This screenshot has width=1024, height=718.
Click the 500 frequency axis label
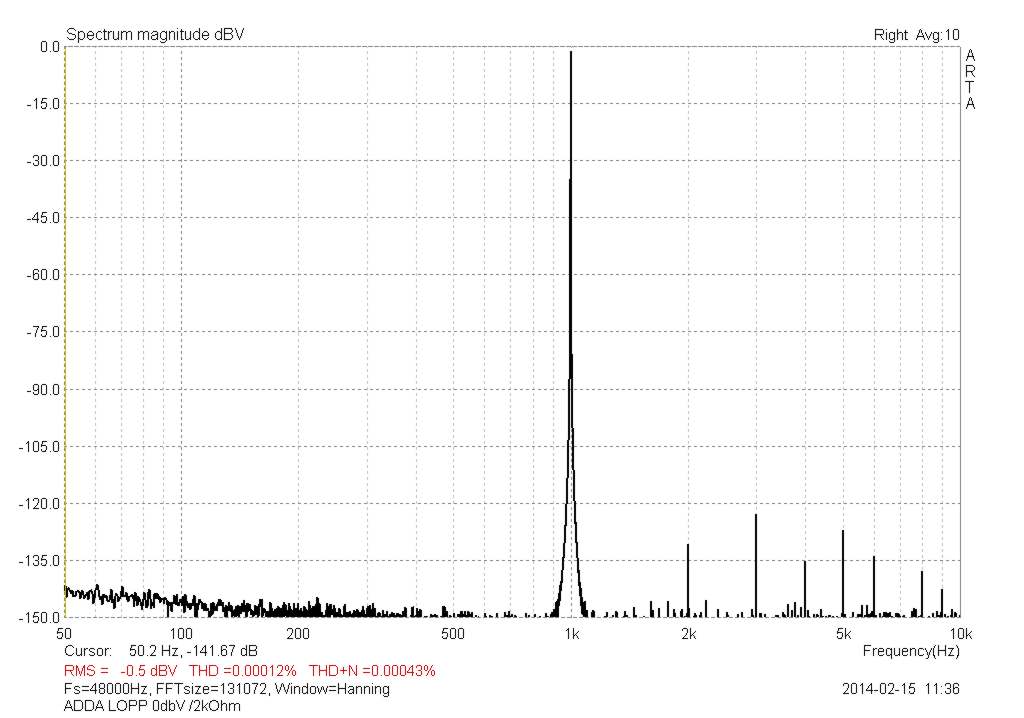click(x=453, y=634)
